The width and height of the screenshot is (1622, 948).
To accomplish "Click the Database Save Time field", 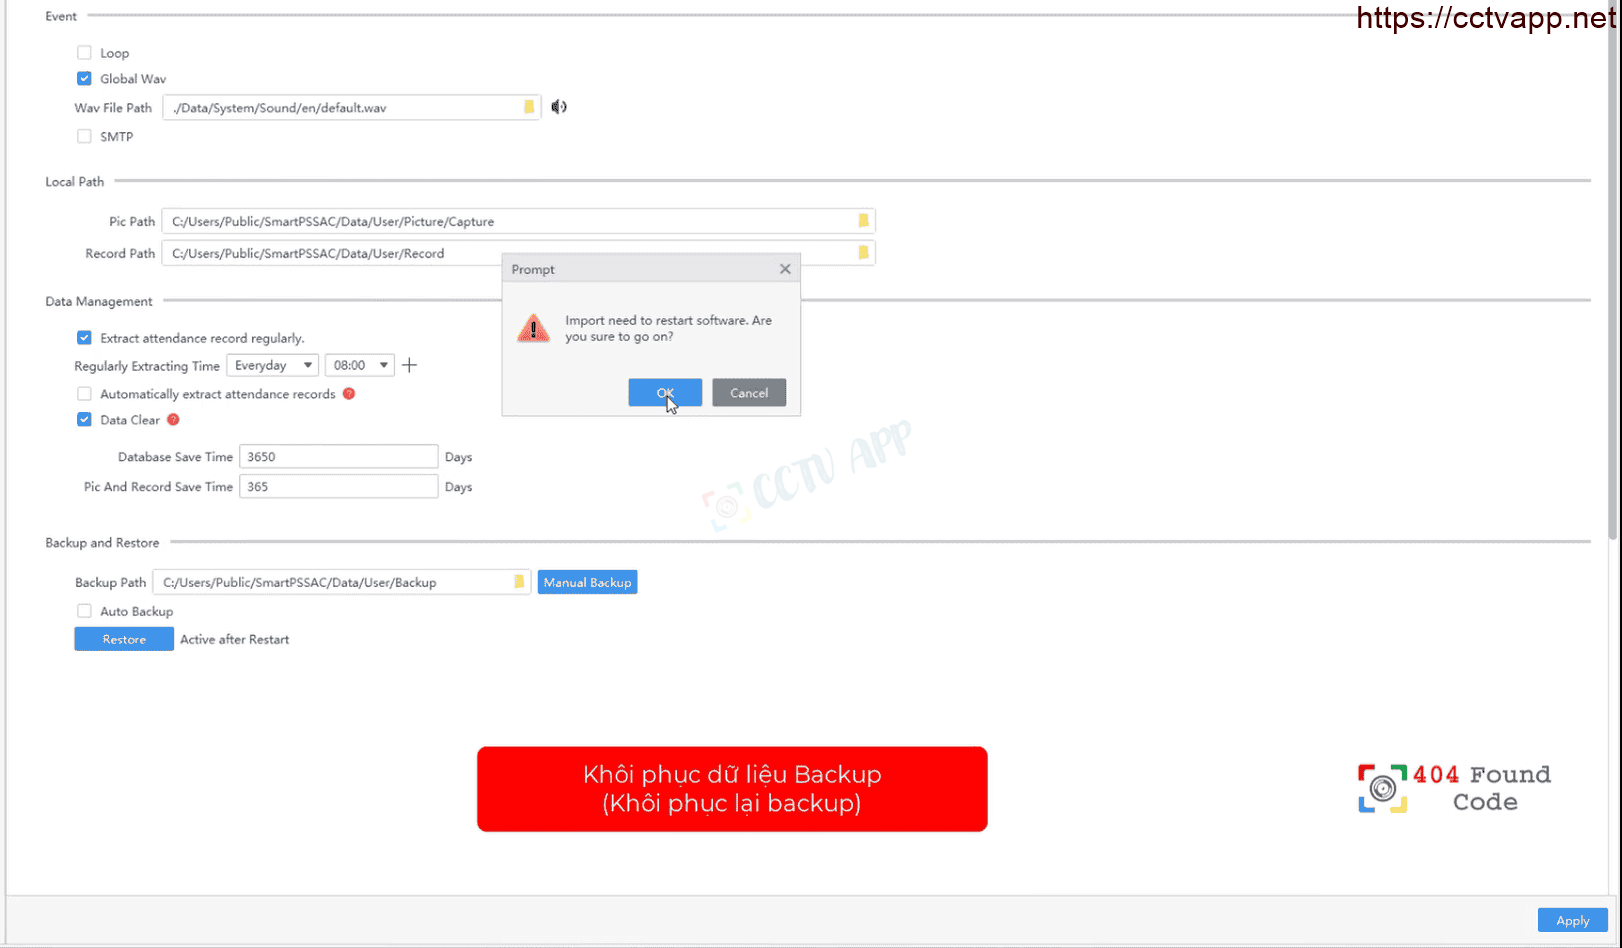I will (338, 457).
